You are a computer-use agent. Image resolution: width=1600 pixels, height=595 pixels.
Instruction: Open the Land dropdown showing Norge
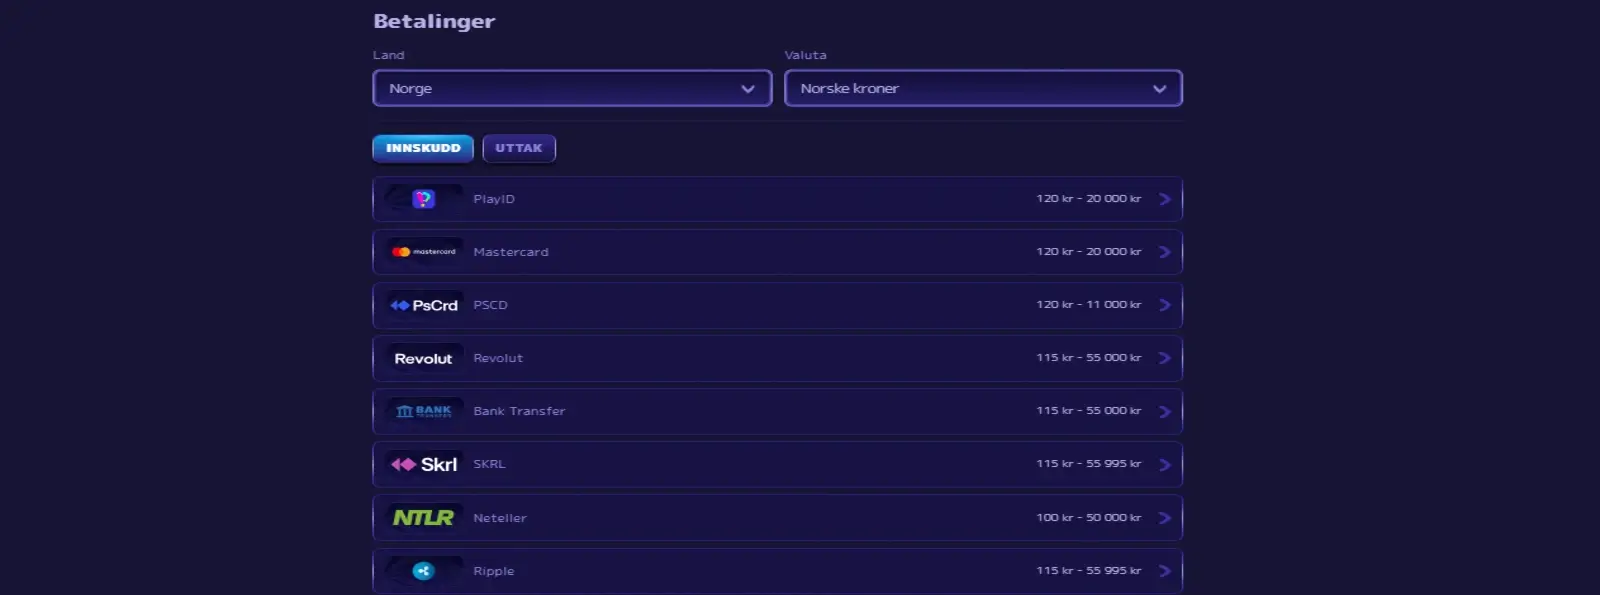coord(572,88)
